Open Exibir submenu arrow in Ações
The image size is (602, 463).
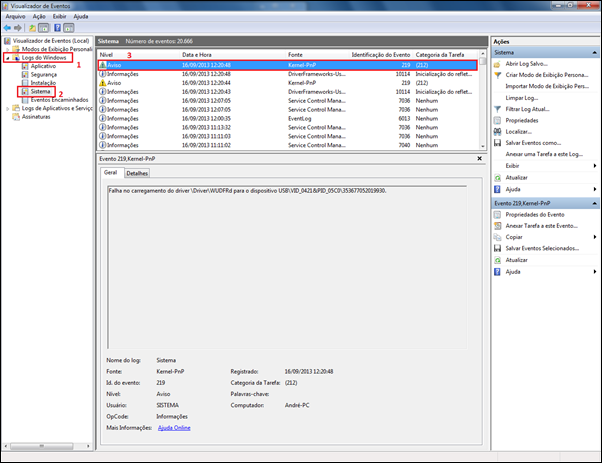(x=595, y=166)
